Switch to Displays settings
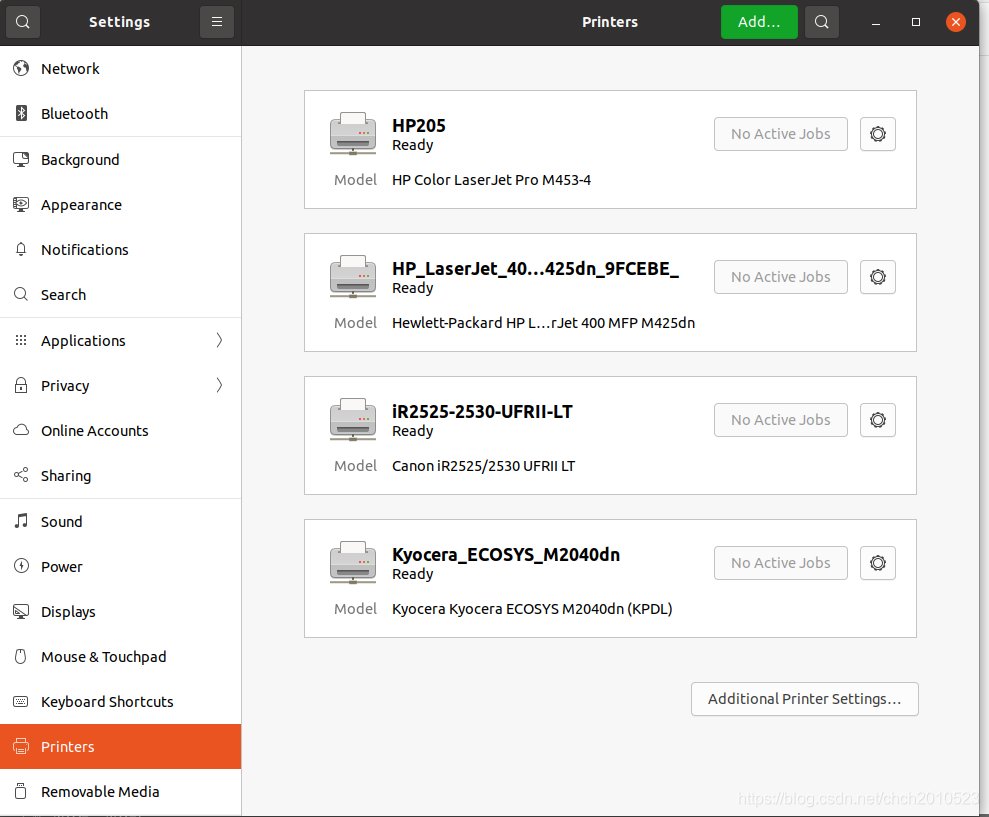The width and height of the screenshot is (989, 817). (x=120, y=611)
